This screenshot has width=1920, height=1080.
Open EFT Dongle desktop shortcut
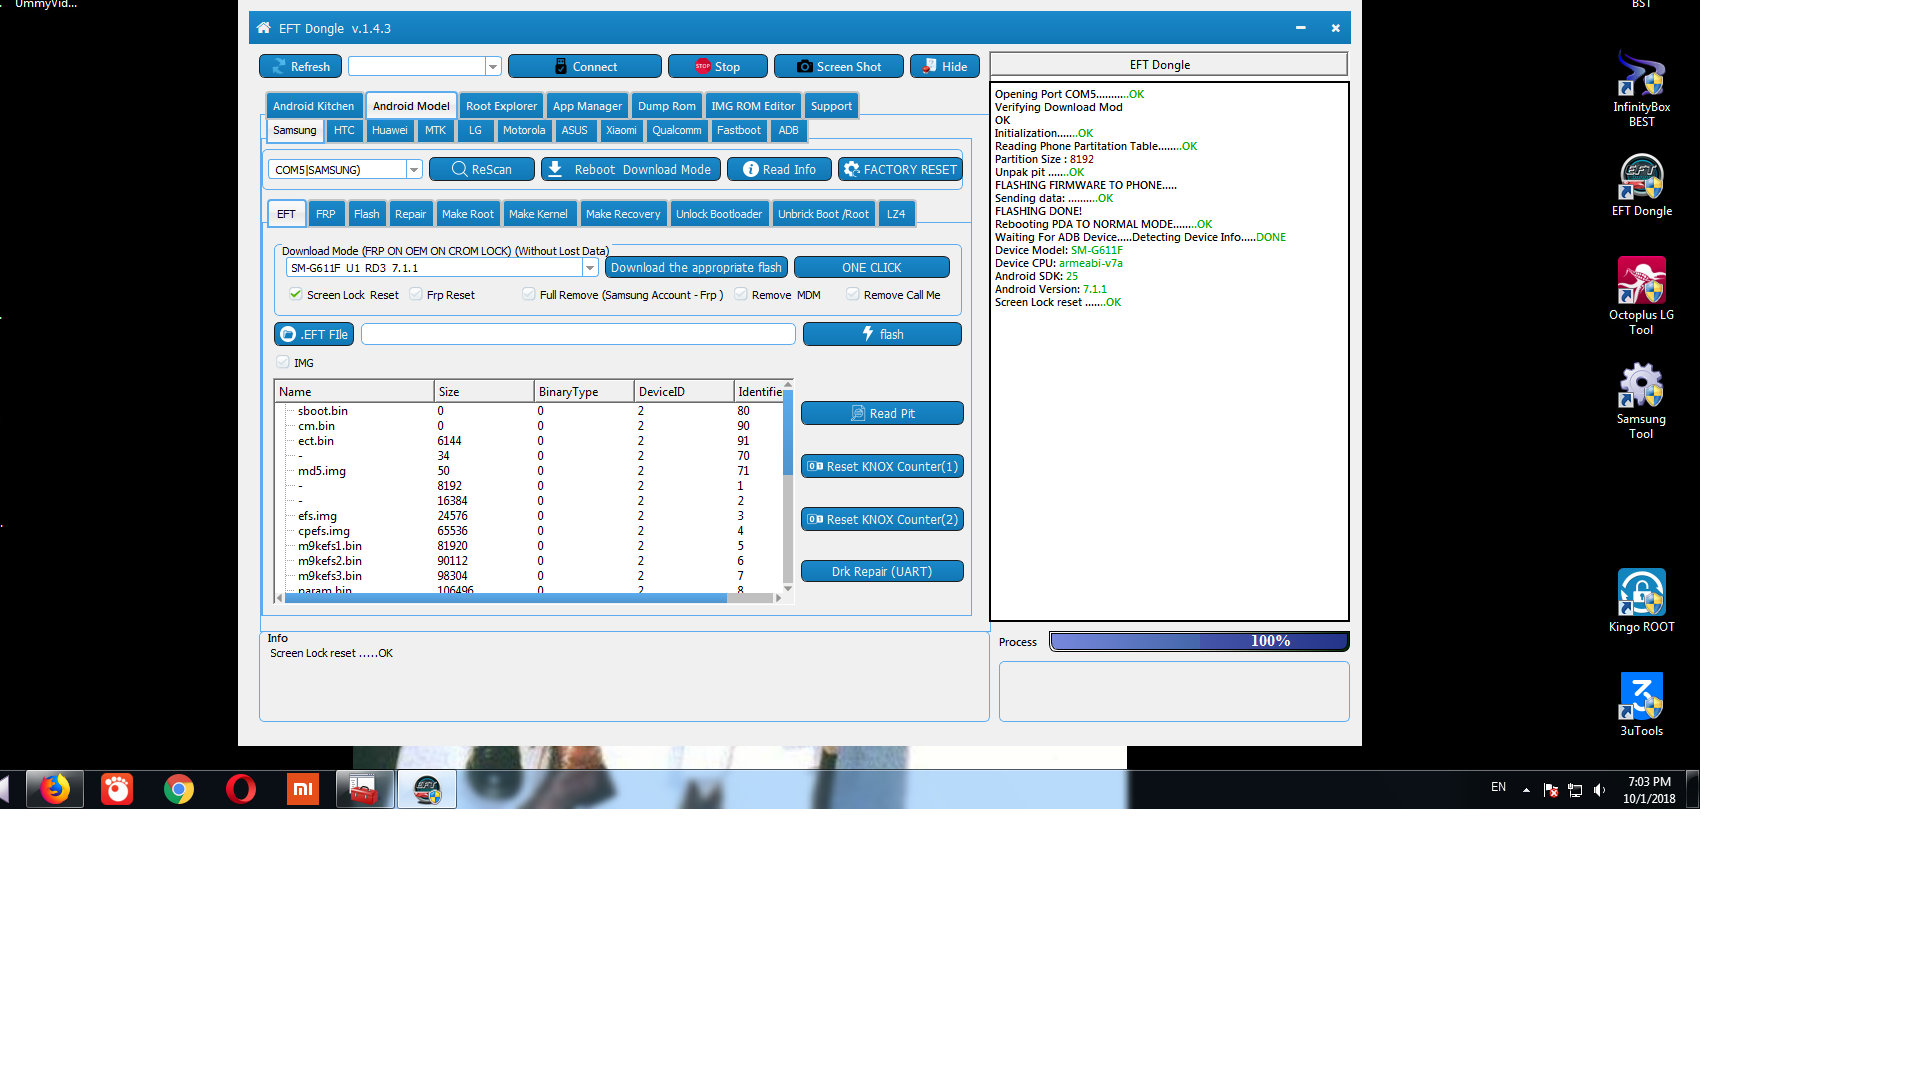coord(1641,185)
